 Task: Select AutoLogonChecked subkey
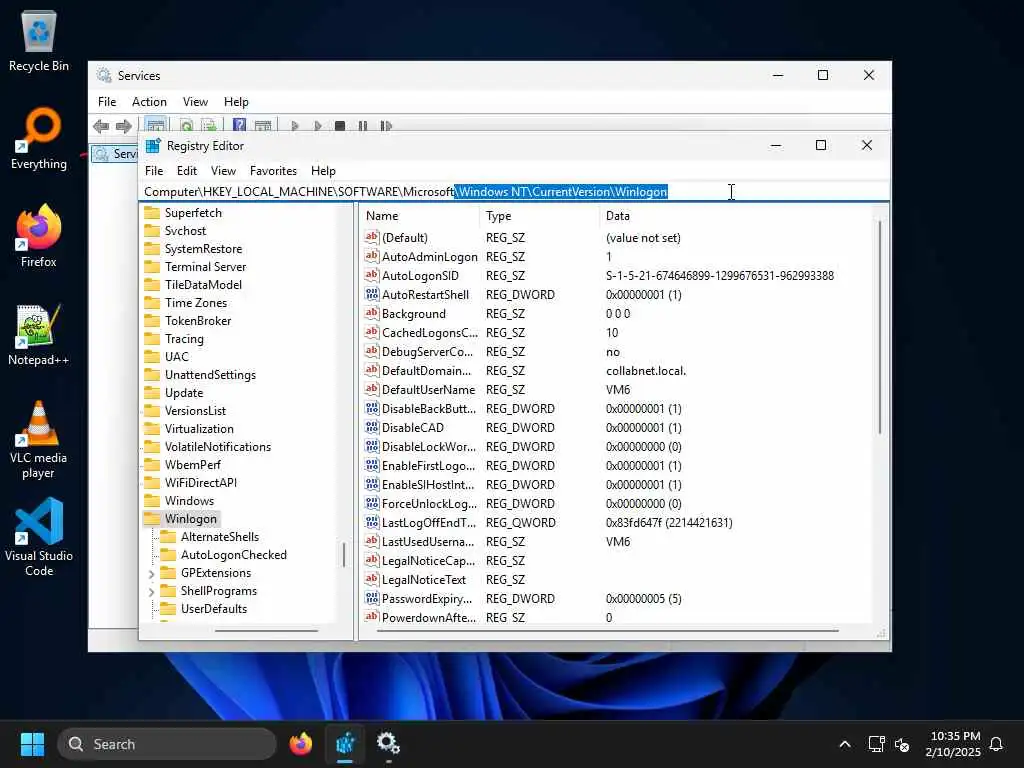coord(233,554)
